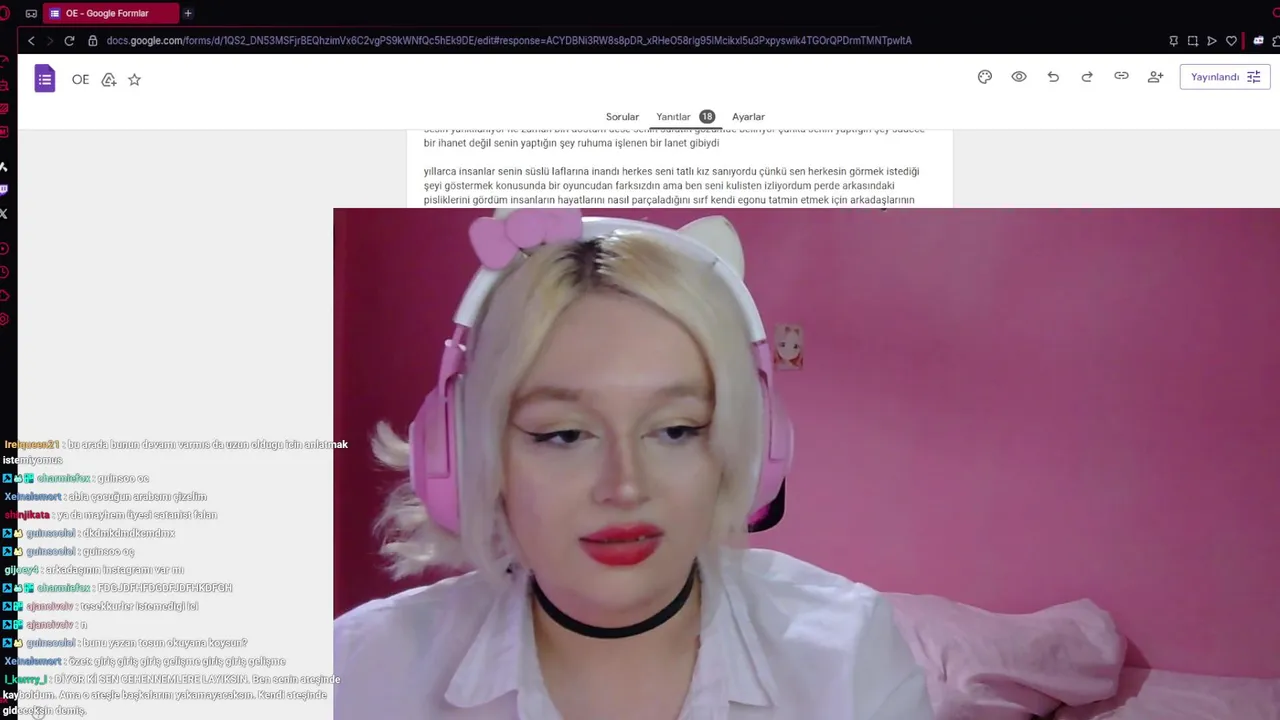Image resolution: width=1280 pixels, height=720 pixels.
Task: Click the response paragraph starting 'yıllarca insanlar'
Action: 671,186
